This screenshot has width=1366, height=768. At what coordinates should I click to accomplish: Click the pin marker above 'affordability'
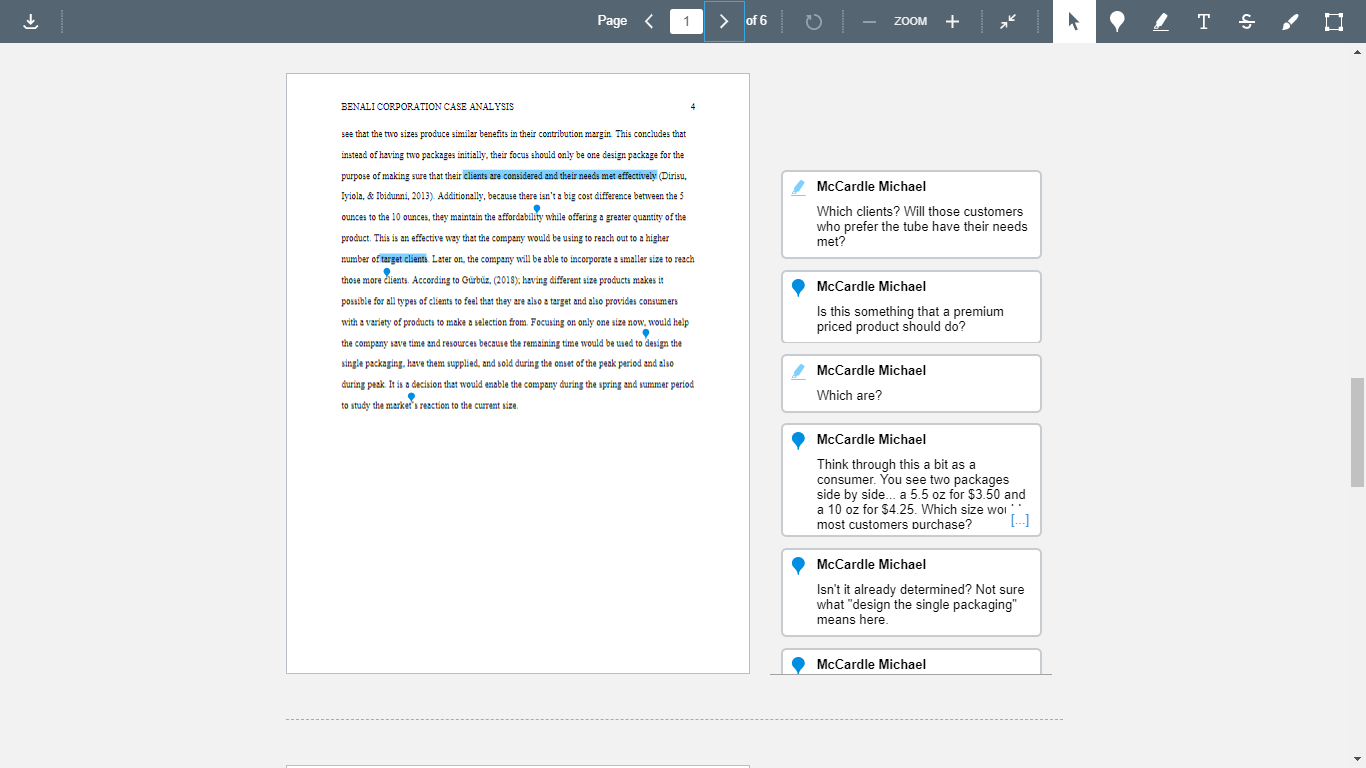coord(537,209)
